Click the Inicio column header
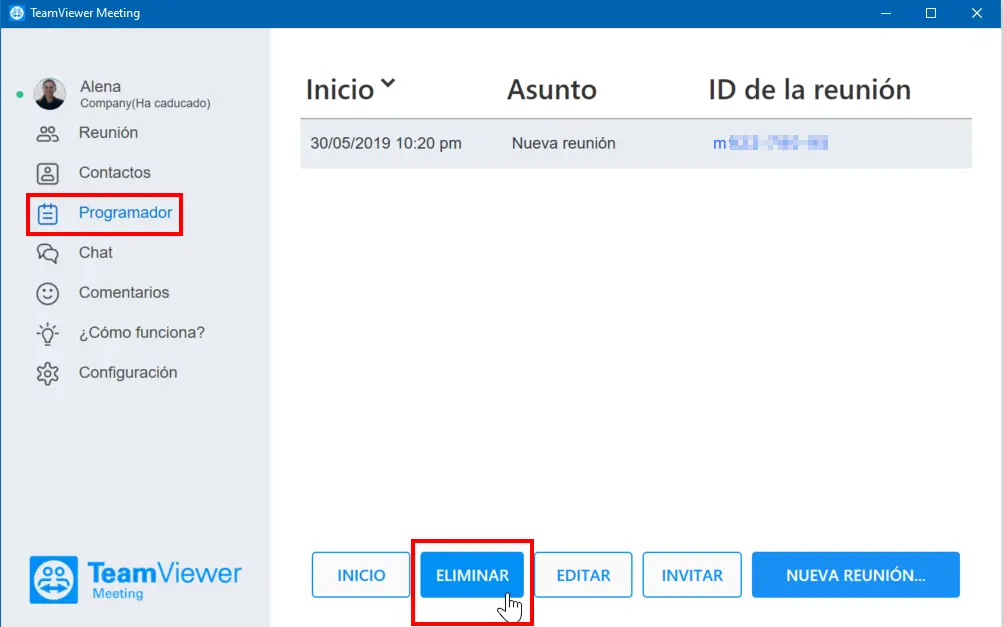This screenshot has height=627, width=1004. [x=340, y=90]
